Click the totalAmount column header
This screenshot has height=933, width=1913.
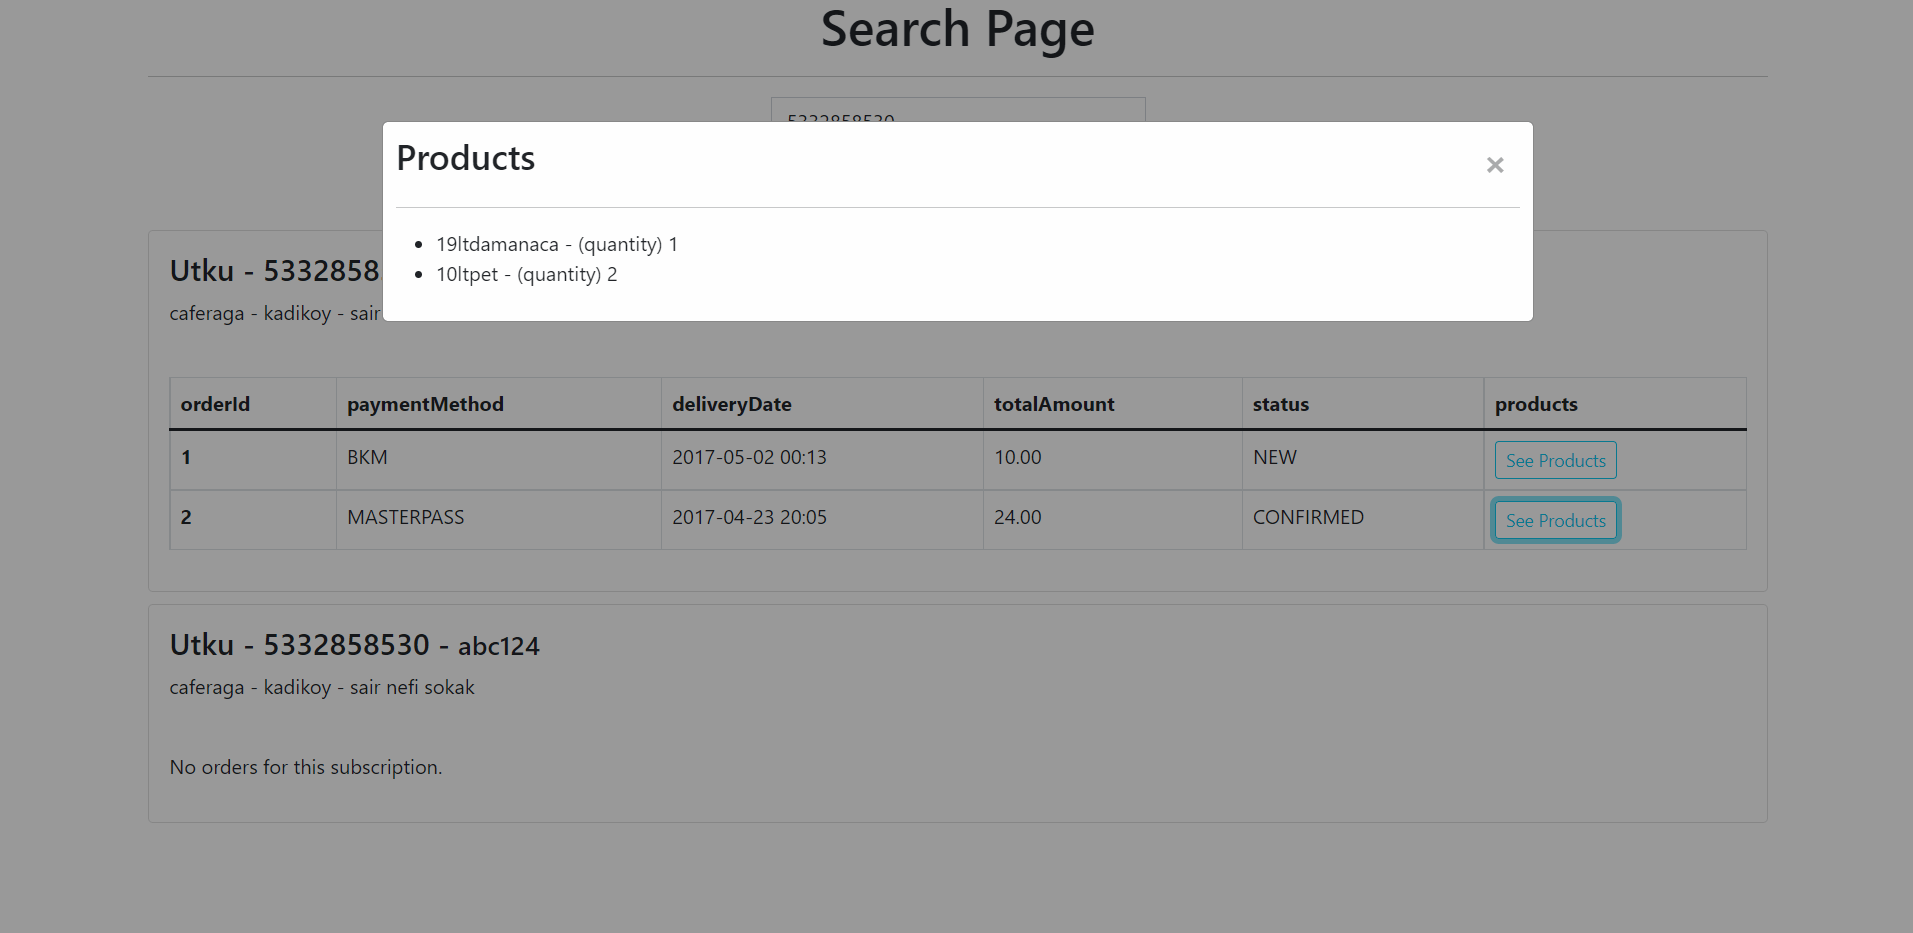1053,403
